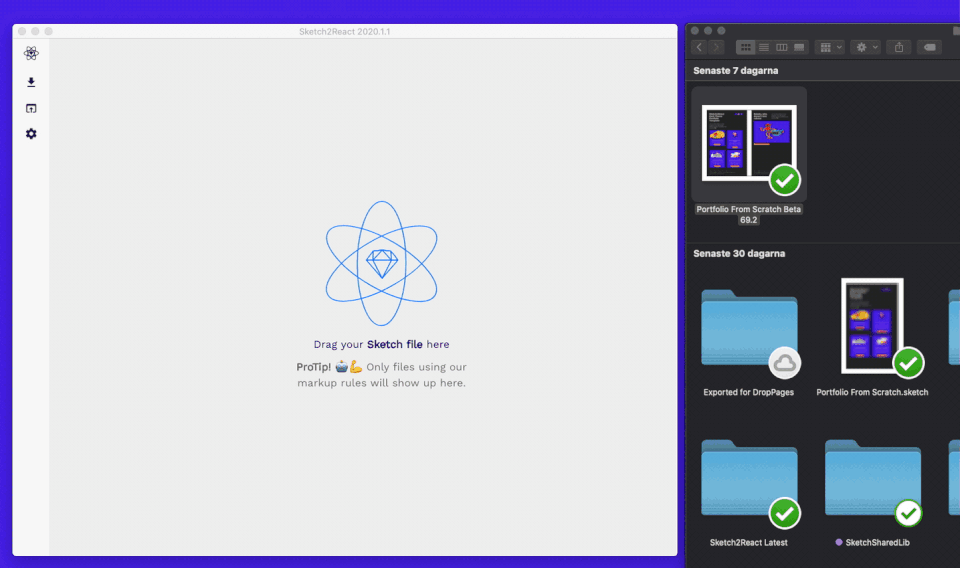Go back in the Finder window
The width and height of the screenshot is (960, 568).
[699, 47]
